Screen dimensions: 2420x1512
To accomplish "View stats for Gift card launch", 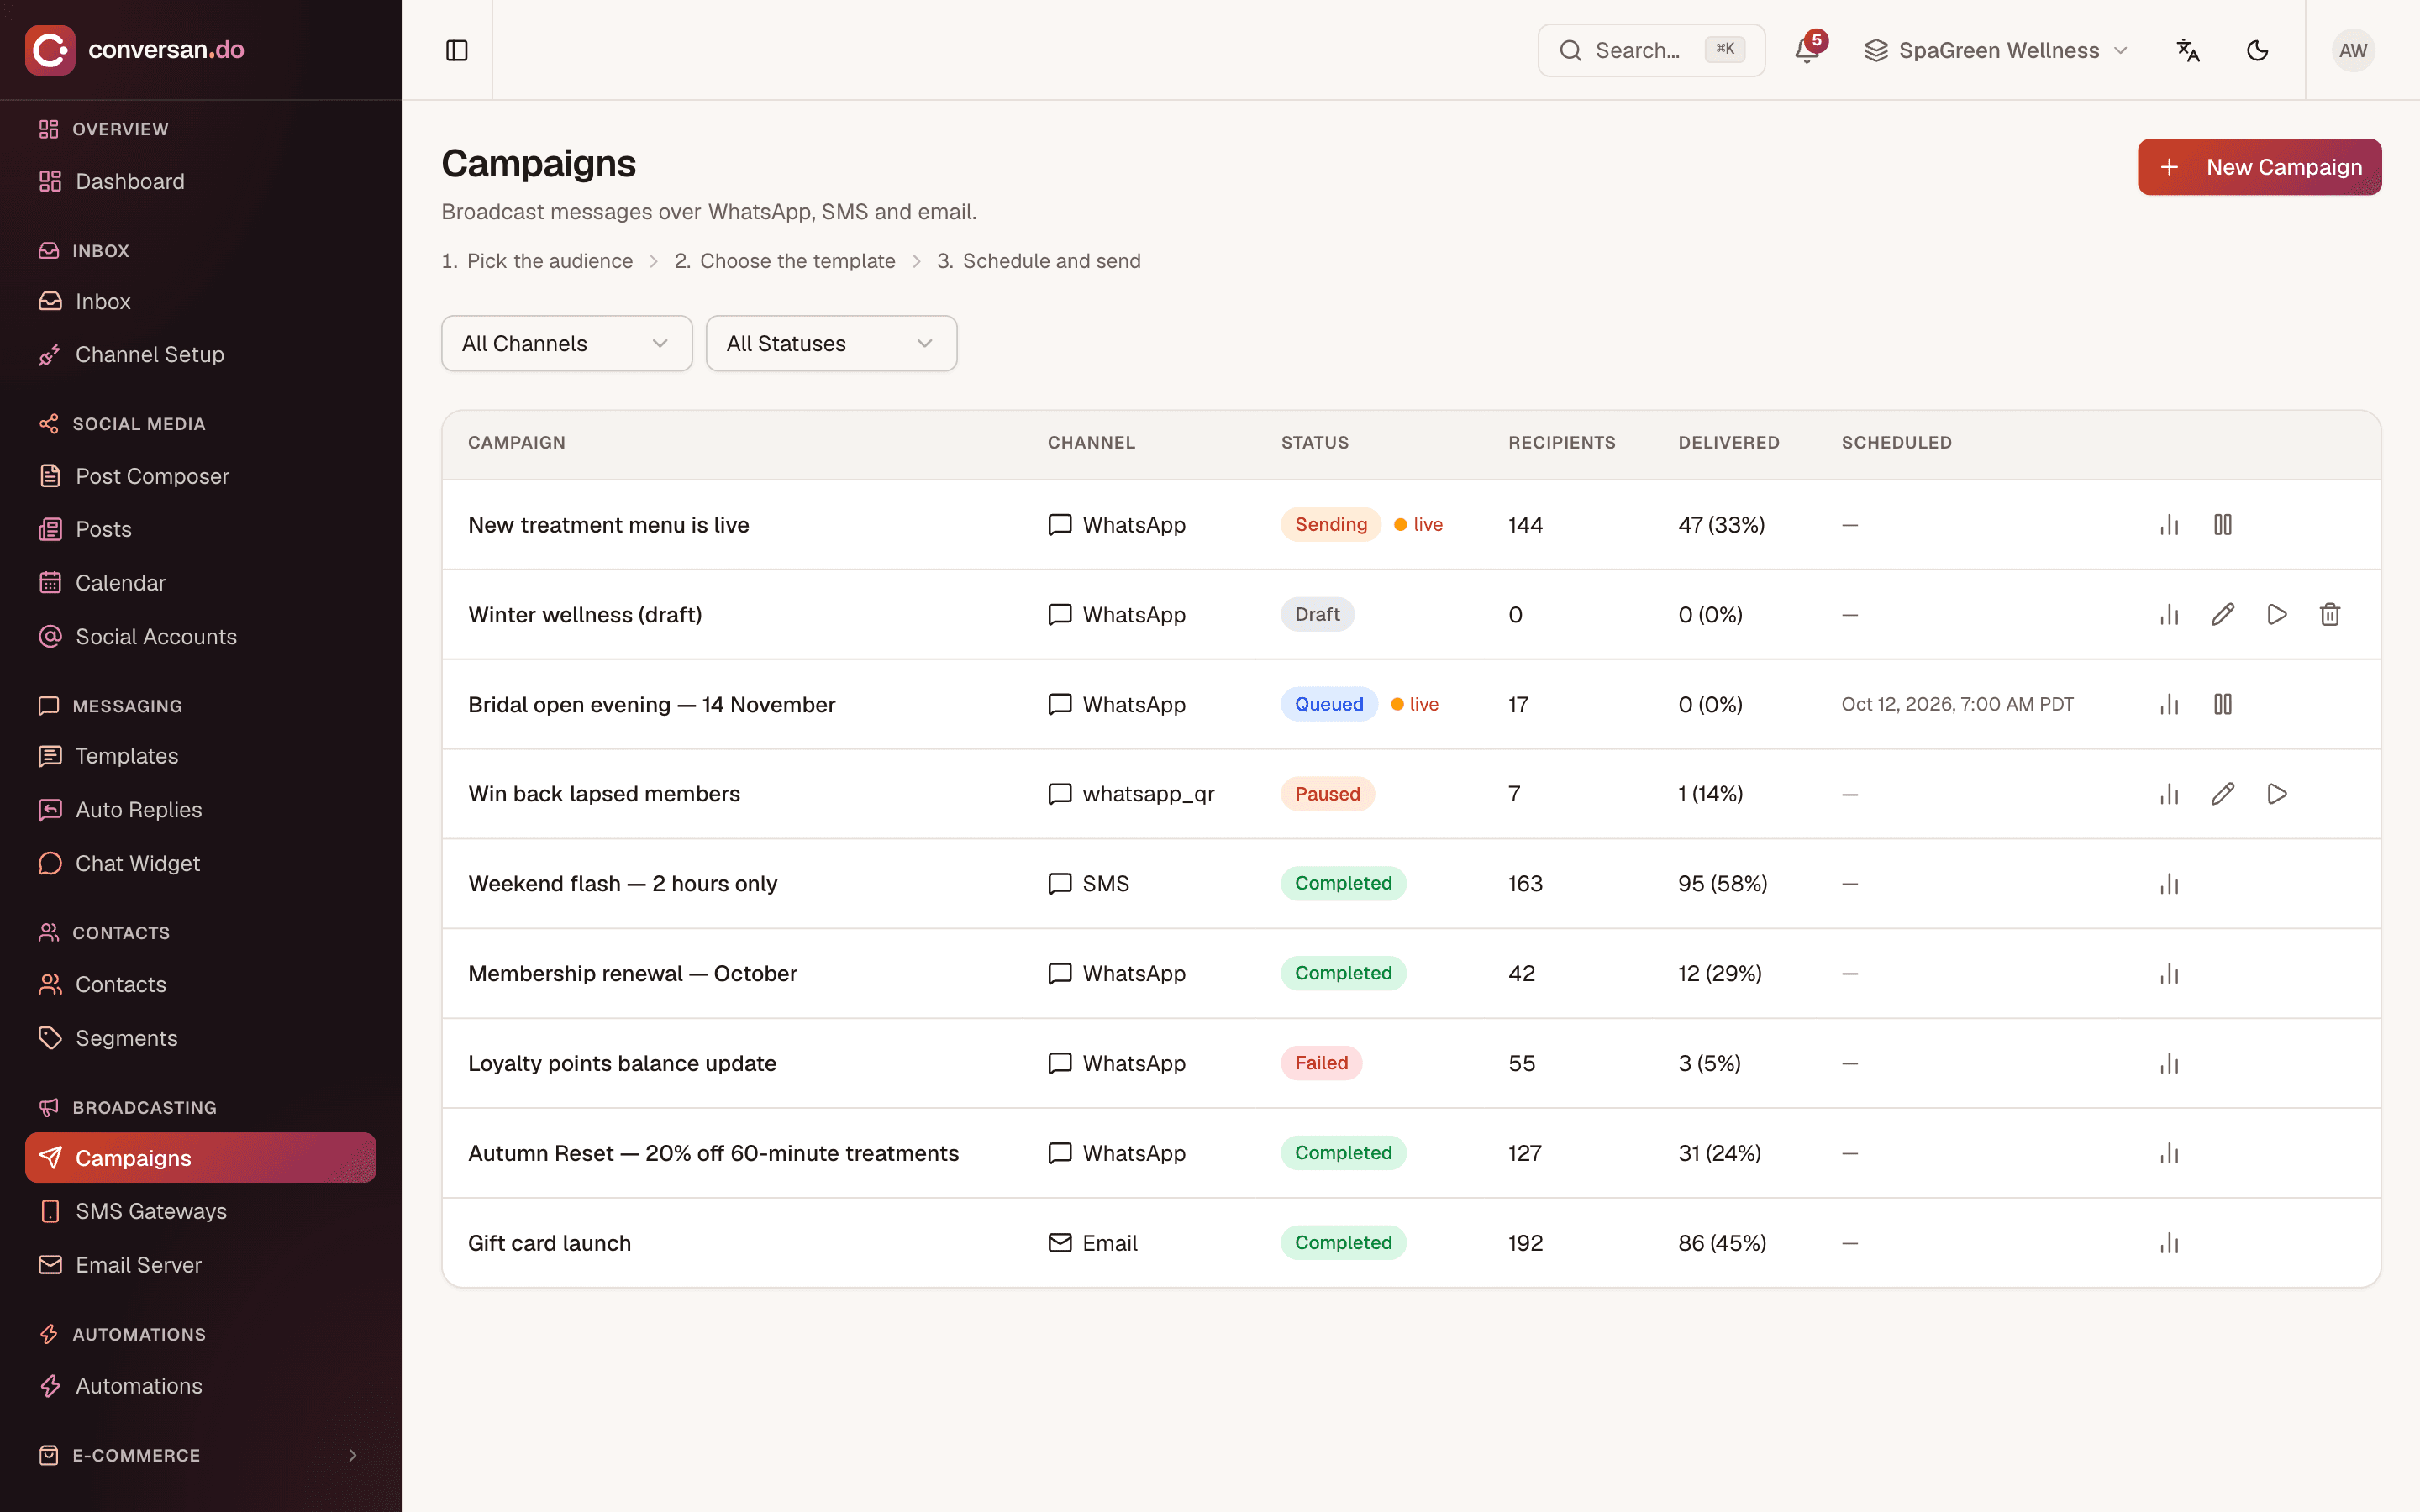I will 2169,1242.
